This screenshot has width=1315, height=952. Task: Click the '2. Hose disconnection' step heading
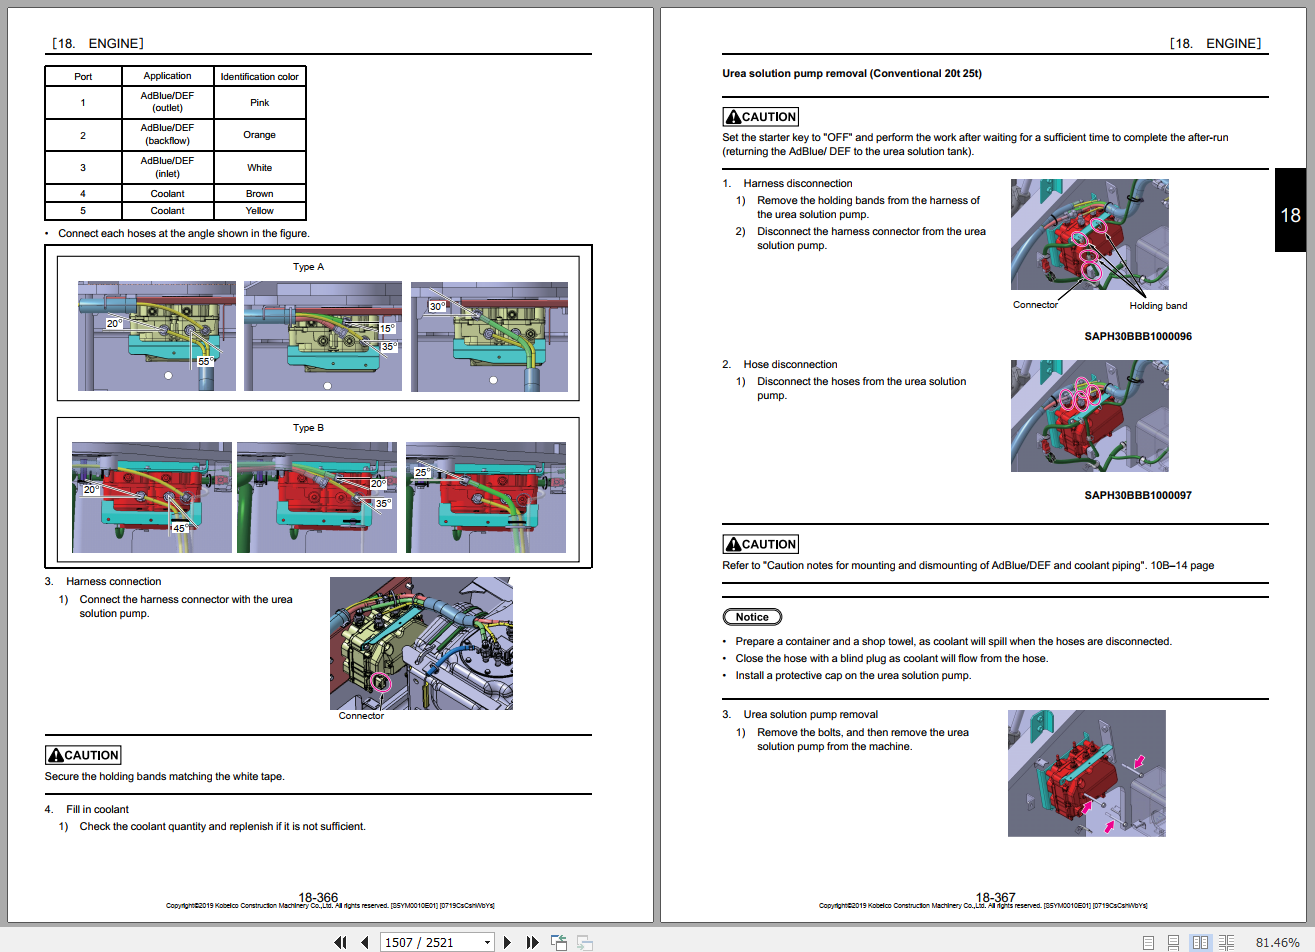[780, 364]
